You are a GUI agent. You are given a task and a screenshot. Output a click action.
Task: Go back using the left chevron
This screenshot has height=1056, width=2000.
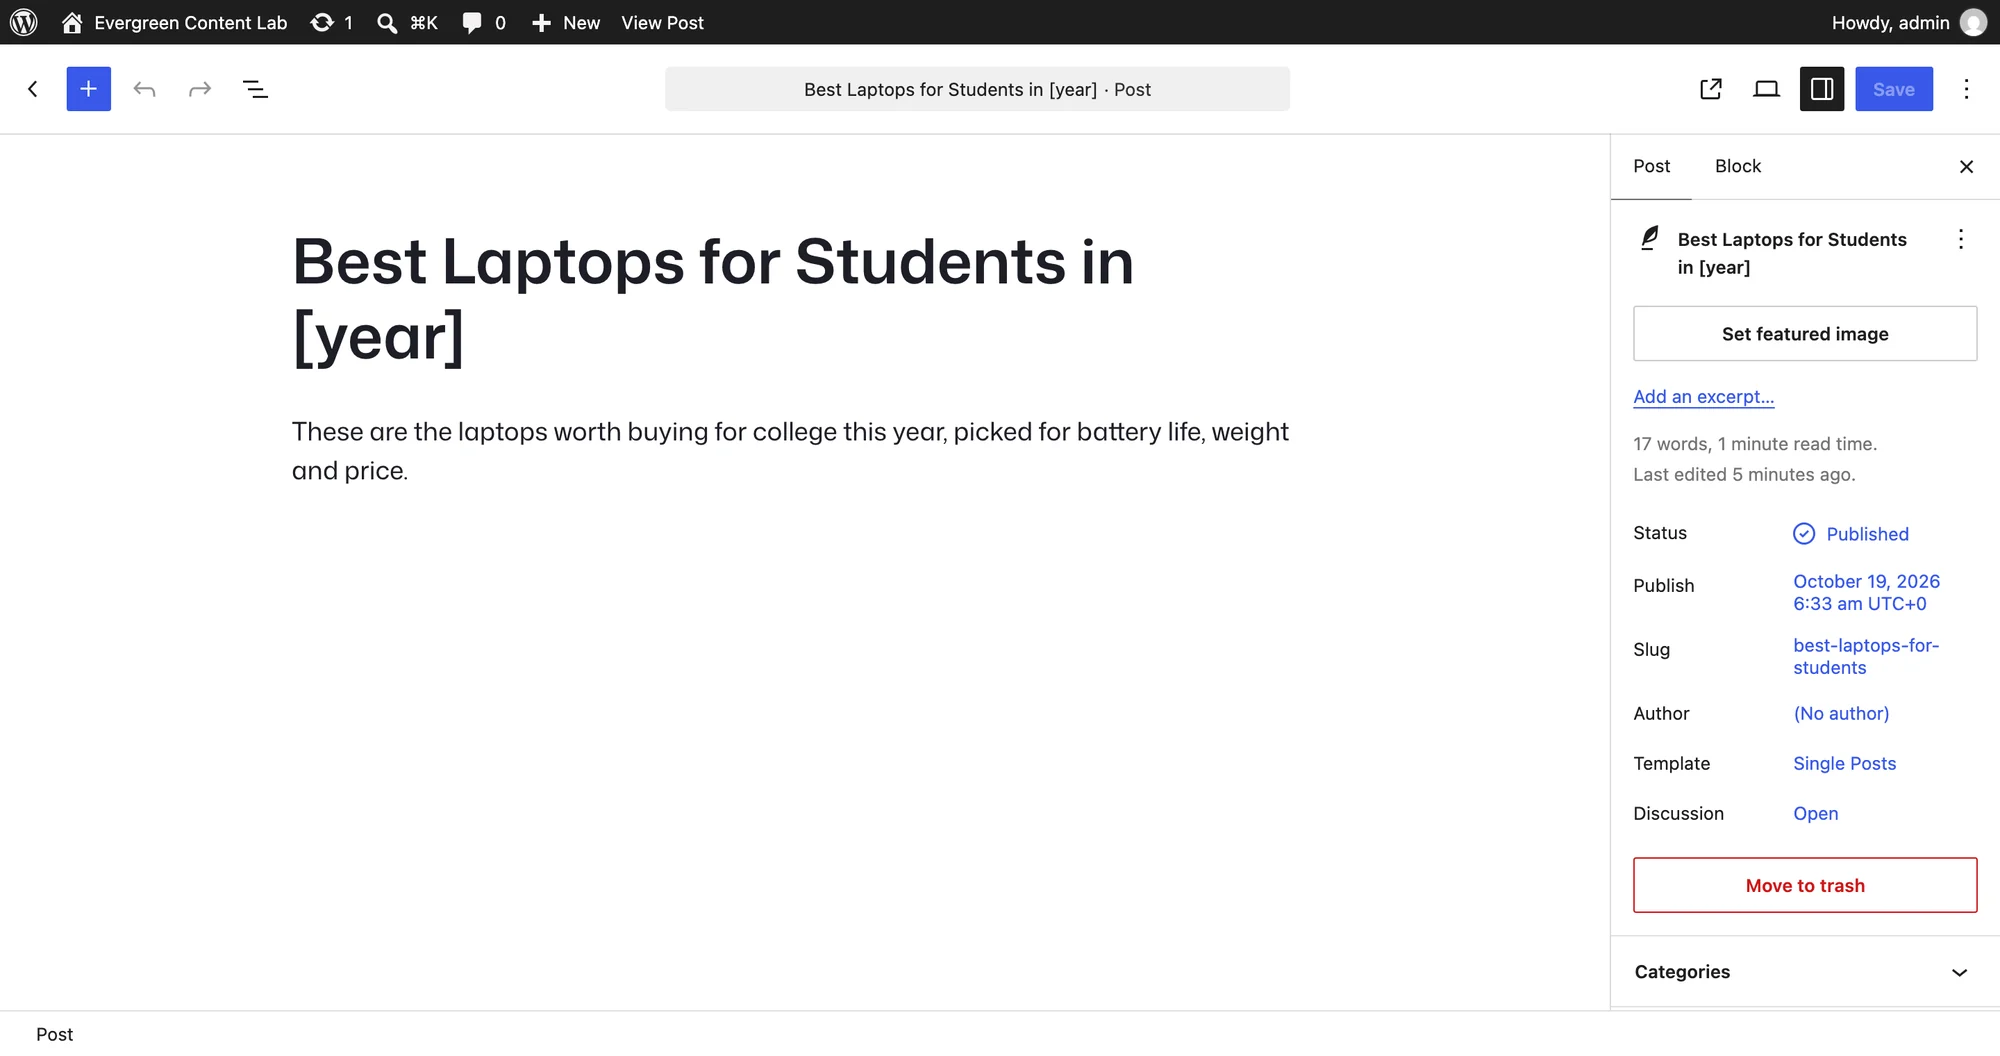pyautogui.click(x=33, y=89)
